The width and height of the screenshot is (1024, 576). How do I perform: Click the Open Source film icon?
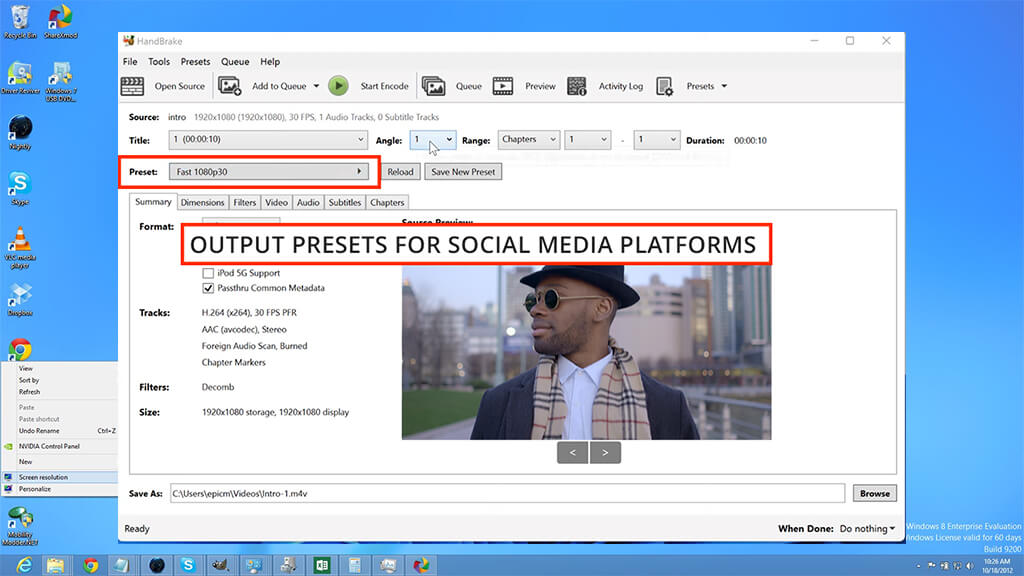coord(135,87)
